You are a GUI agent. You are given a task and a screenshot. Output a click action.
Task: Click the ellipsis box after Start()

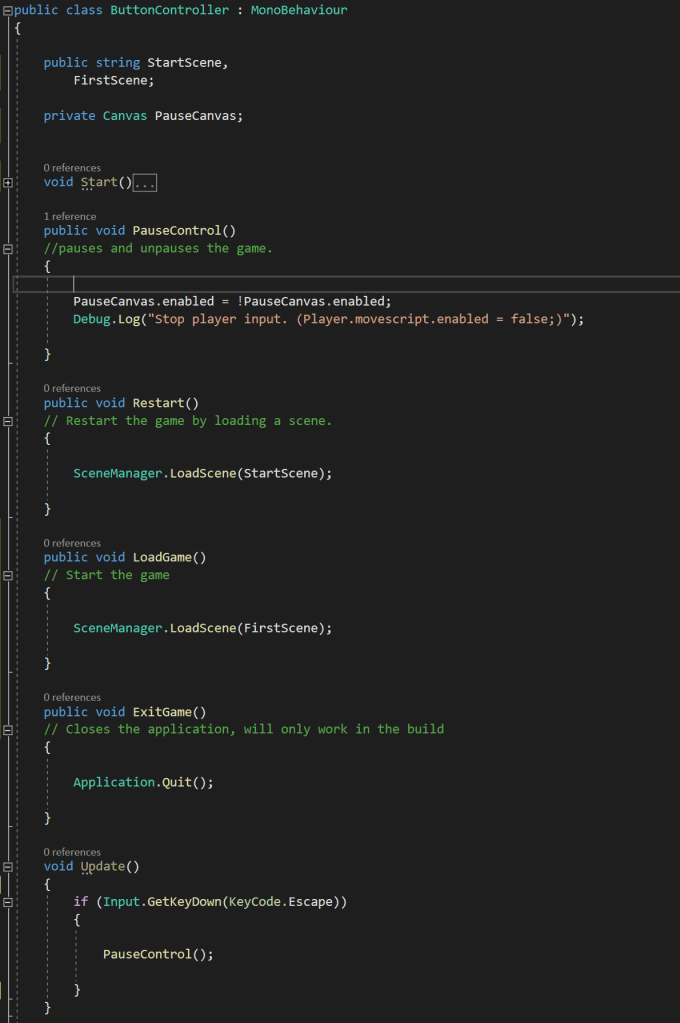tap(145, 183)
